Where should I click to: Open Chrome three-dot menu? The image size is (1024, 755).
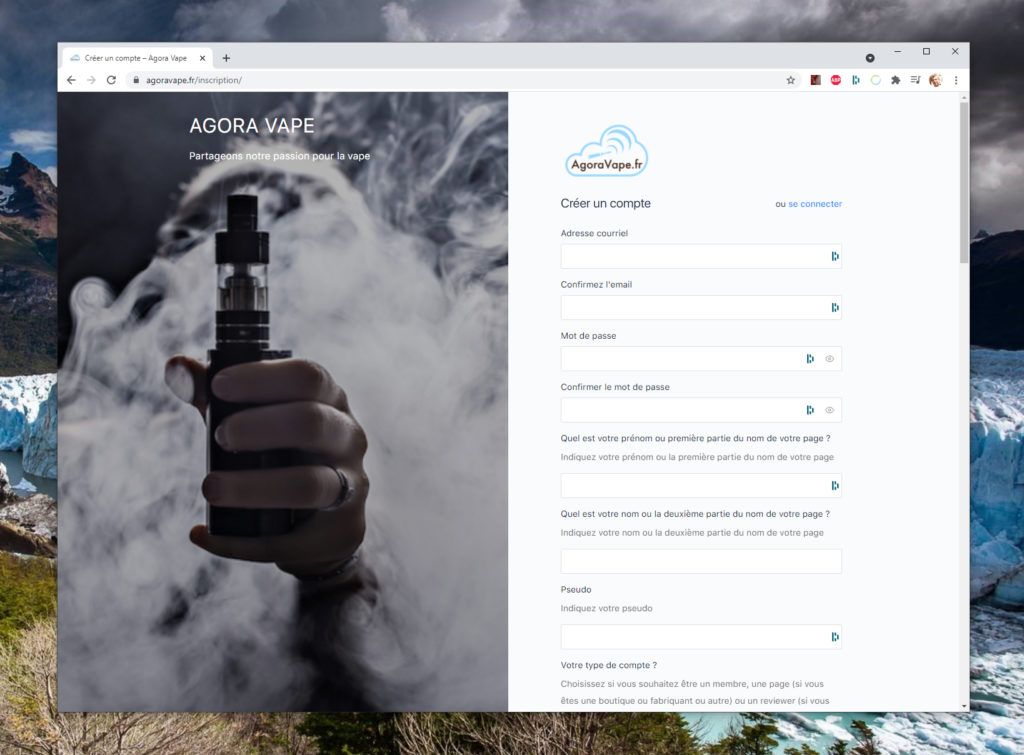click(x=956, y=80)
